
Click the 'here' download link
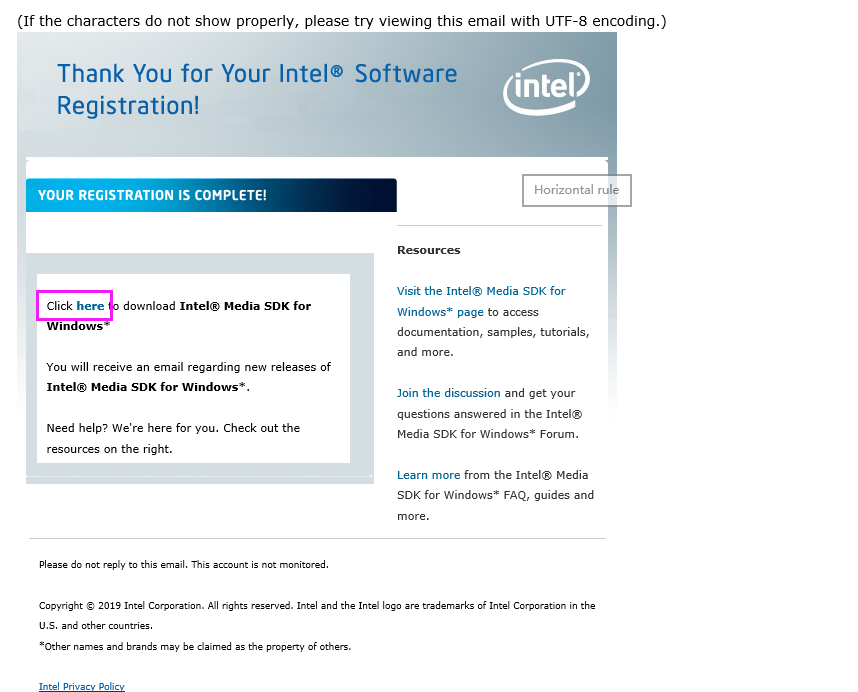click(90, 306)
